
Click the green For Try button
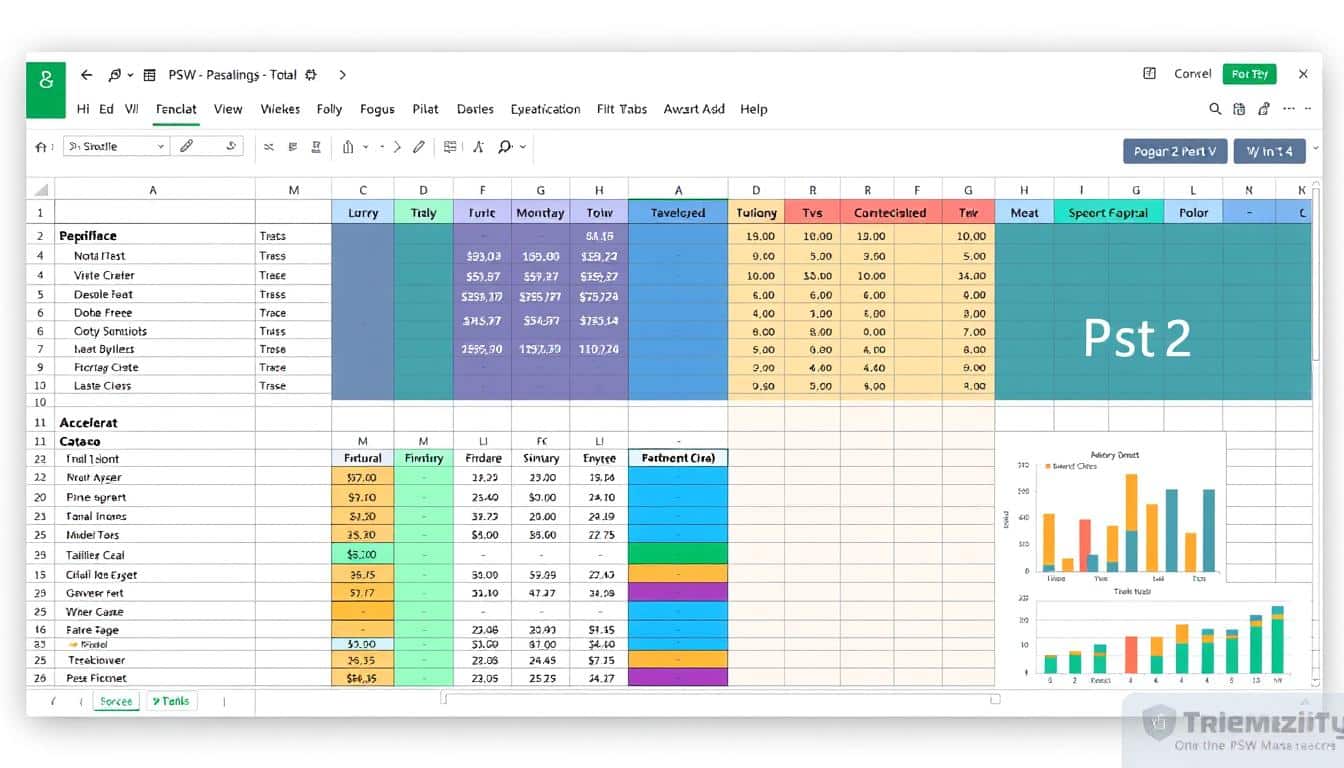(1250, 74)
